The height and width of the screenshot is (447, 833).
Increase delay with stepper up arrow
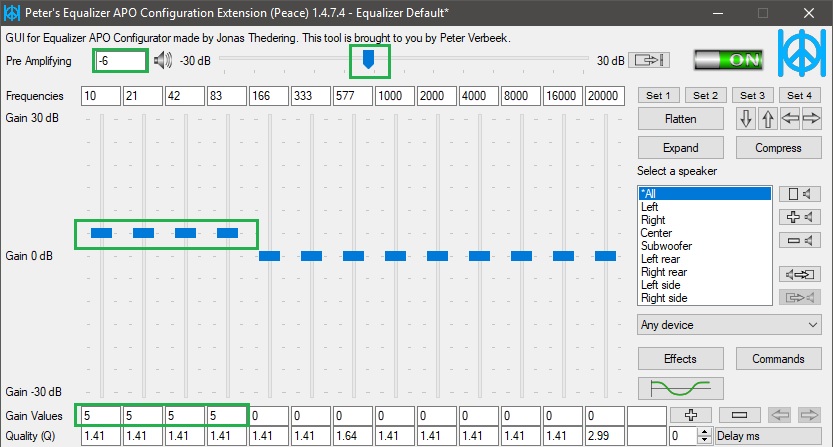click(704, 432)
